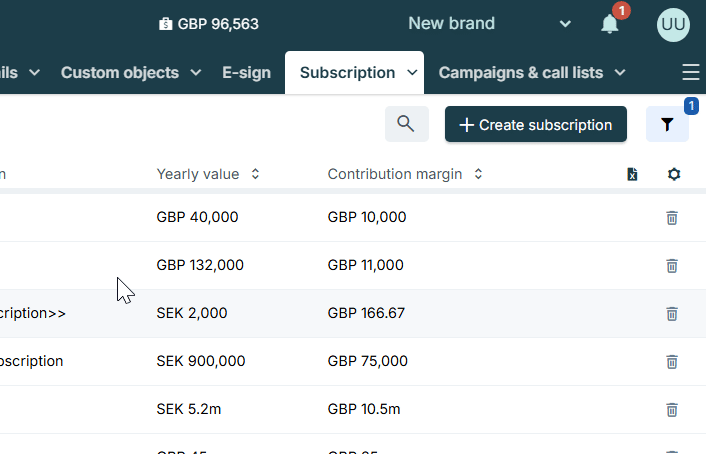This screenshot has height=454, width=706.
Task: Click the money bag pipeline icon
Action: 165,24
